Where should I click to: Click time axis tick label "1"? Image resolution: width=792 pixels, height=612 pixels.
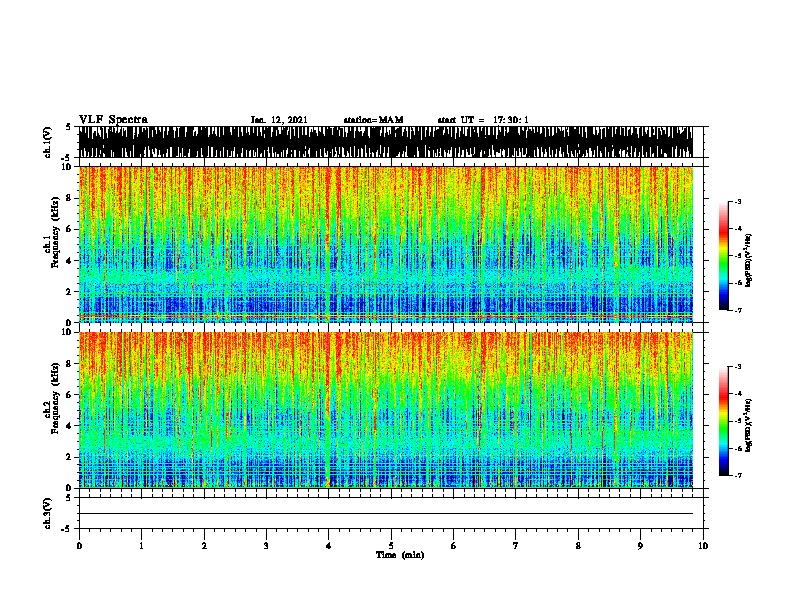141,546
